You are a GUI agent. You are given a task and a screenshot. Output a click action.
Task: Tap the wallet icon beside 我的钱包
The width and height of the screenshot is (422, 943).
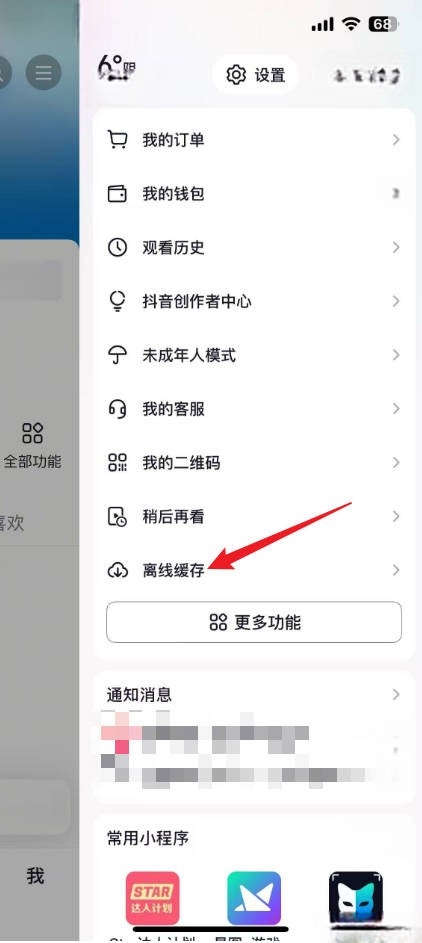tap(117, 194)
